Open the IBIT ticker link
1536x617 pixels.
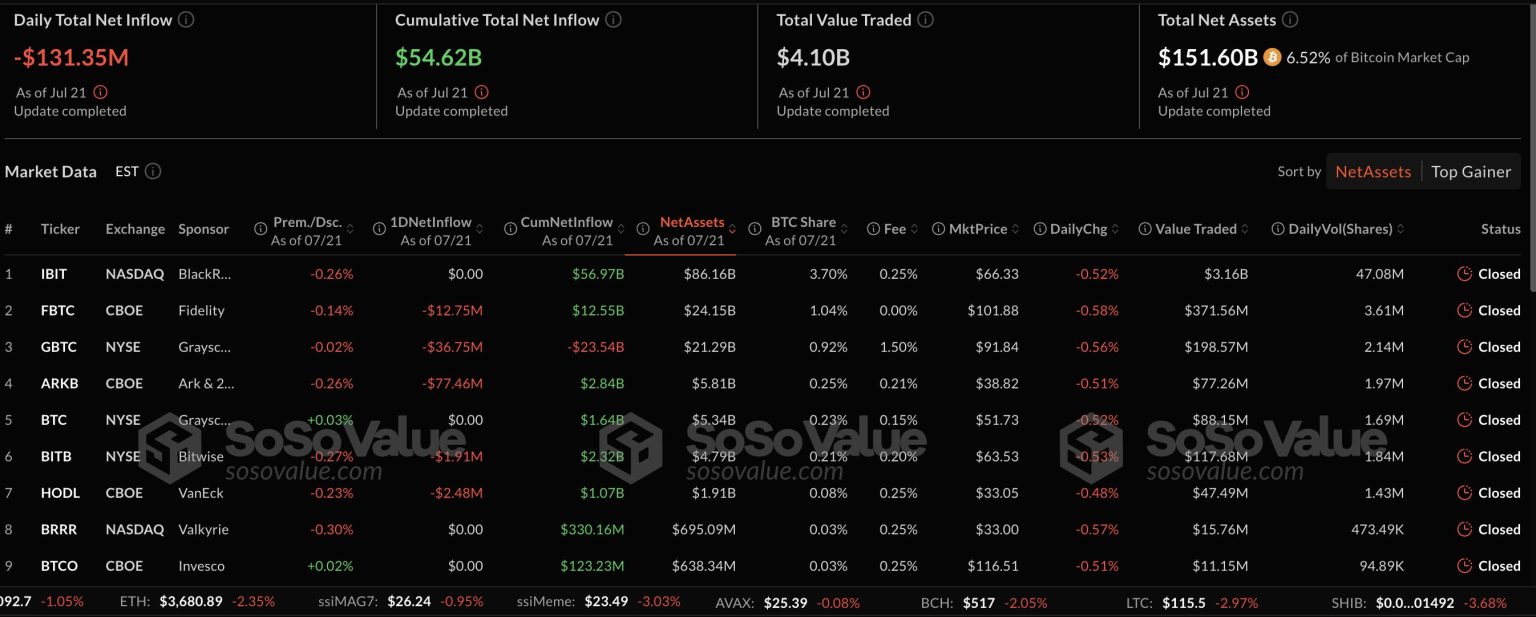point(54,274)
